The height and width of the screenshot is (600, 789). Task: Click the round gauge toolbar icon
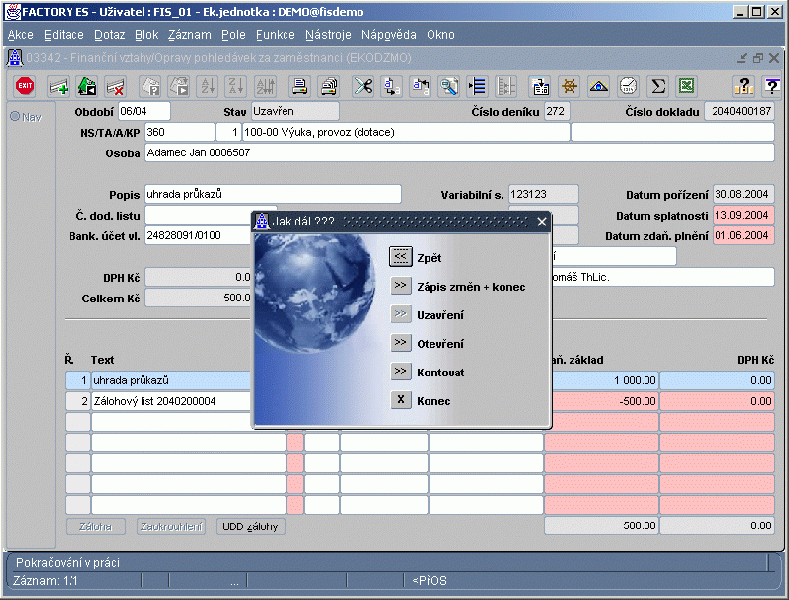(628, 87)
